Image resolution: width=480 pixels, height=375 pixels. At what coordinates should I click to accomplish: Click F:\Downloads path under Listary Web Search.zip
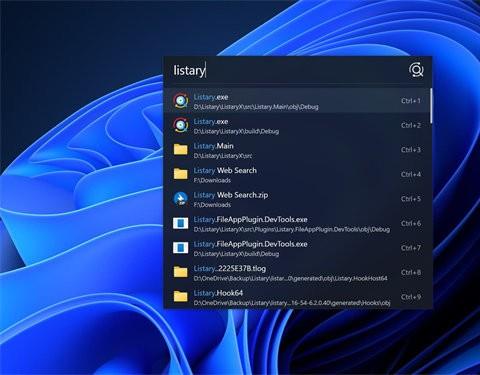coord(212,205)
